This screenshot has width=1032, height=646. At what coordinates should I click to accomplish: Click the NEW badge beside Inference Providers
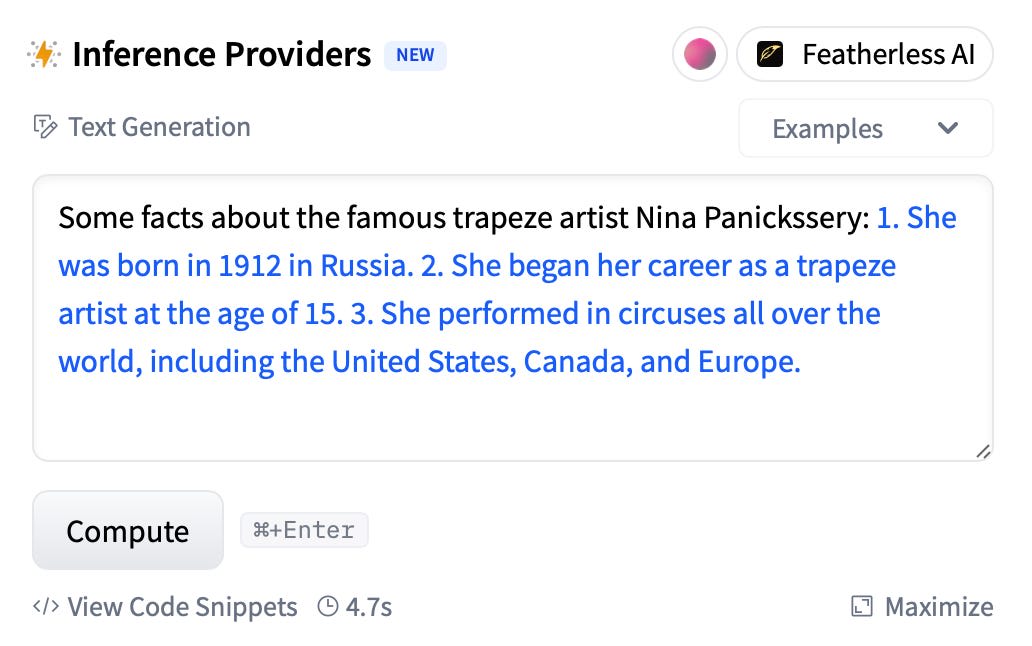click(415, 55)
